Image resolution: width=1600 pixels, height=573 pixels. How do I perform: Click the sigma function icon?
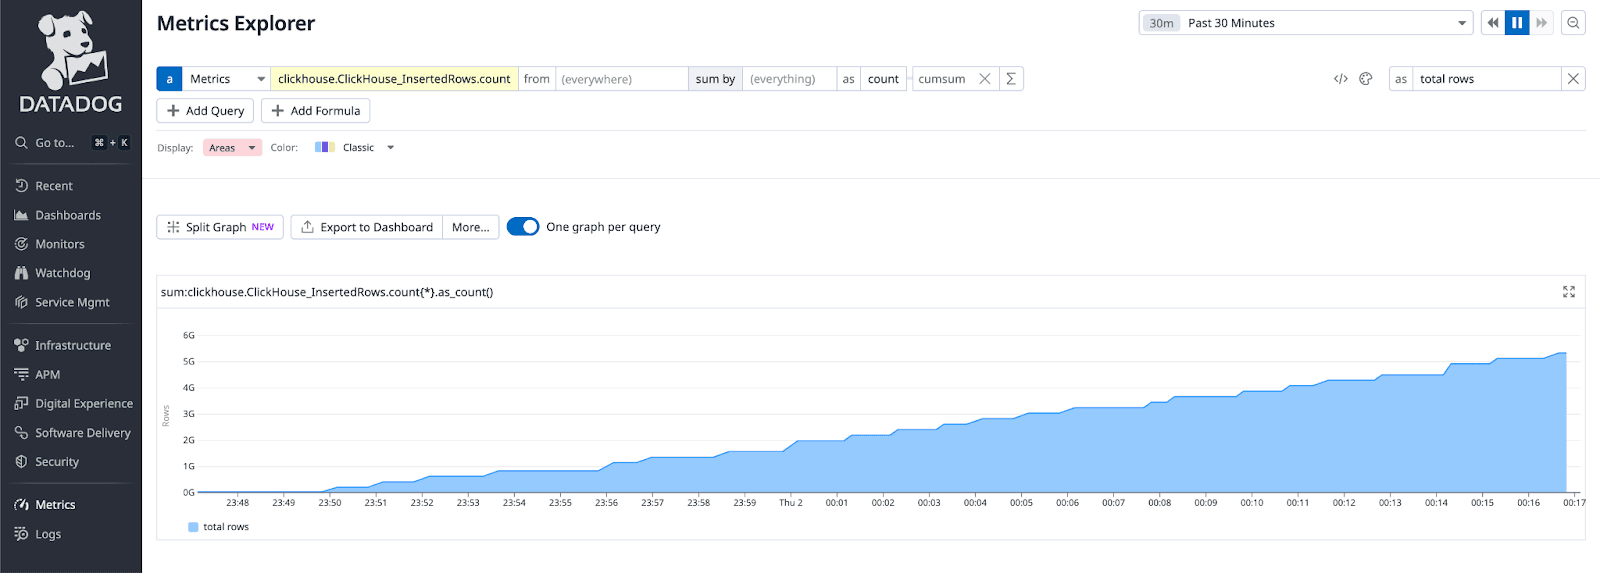tap(1011, 79)
